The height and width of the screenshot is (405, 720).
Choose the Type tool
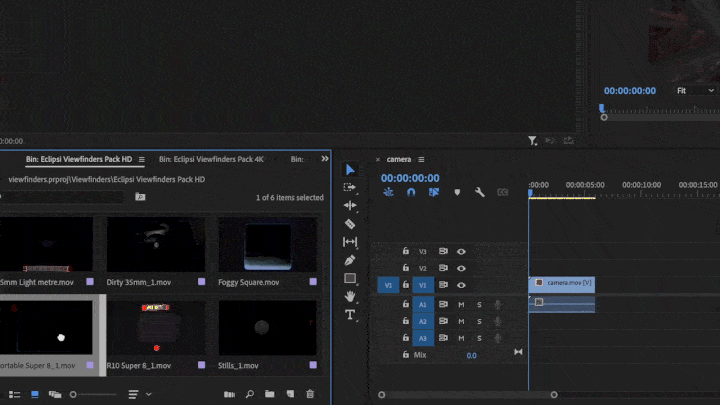pos(350,314)
